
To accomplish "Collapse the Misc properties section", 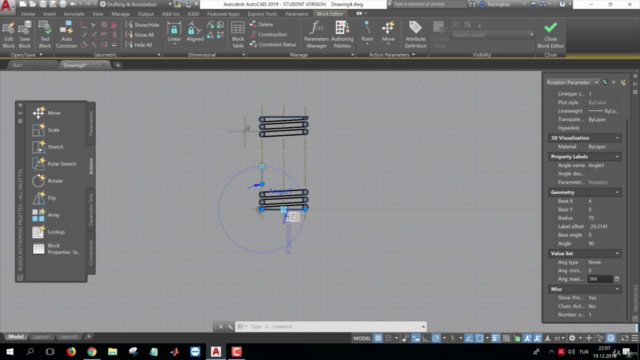I will click(x=617, y=289).
